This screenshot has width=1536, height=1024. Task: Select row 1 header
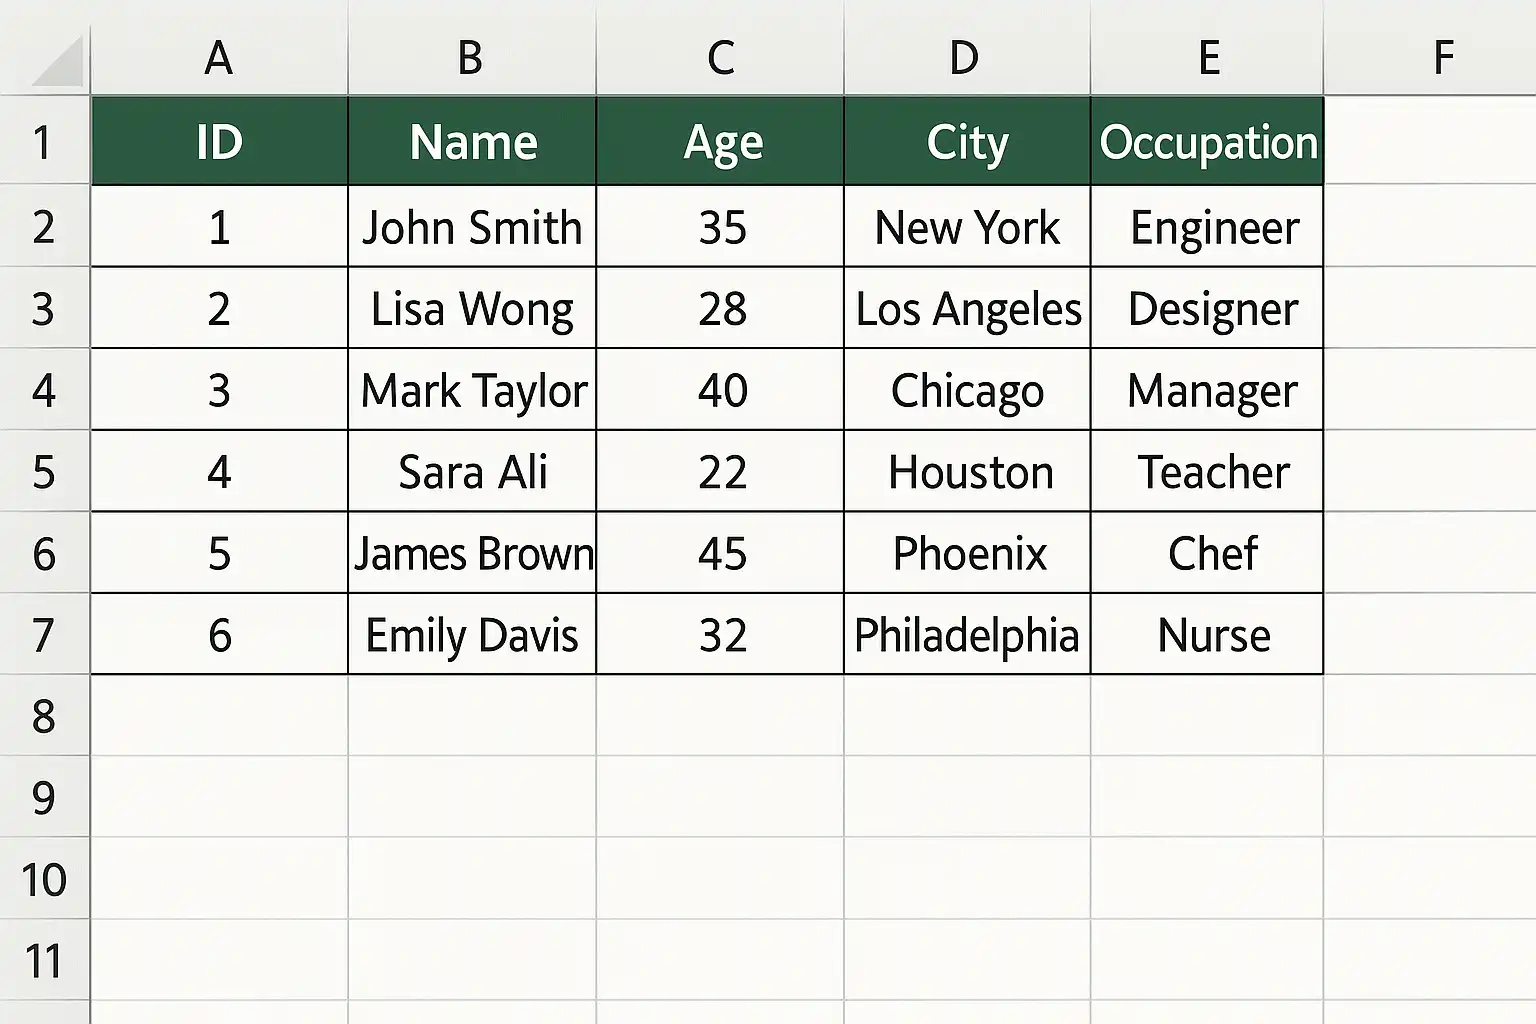click(45, 141)
